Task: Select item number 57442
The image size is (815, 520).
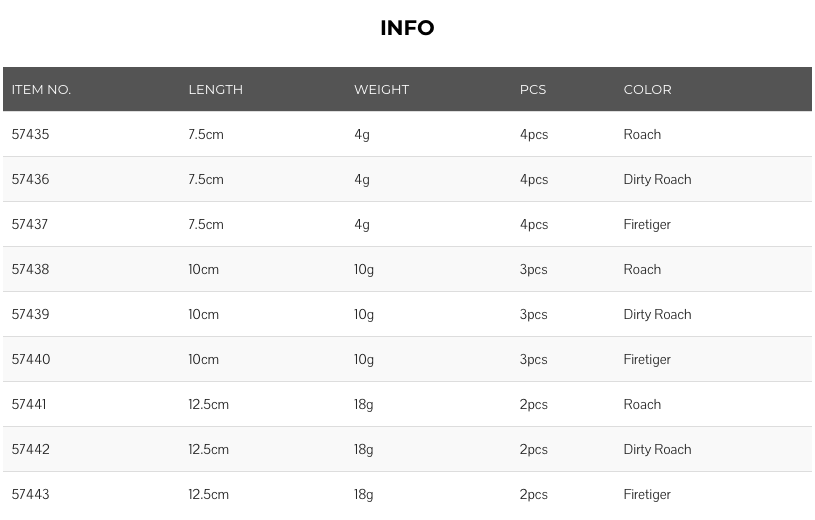Action: [x=30, y=449]
